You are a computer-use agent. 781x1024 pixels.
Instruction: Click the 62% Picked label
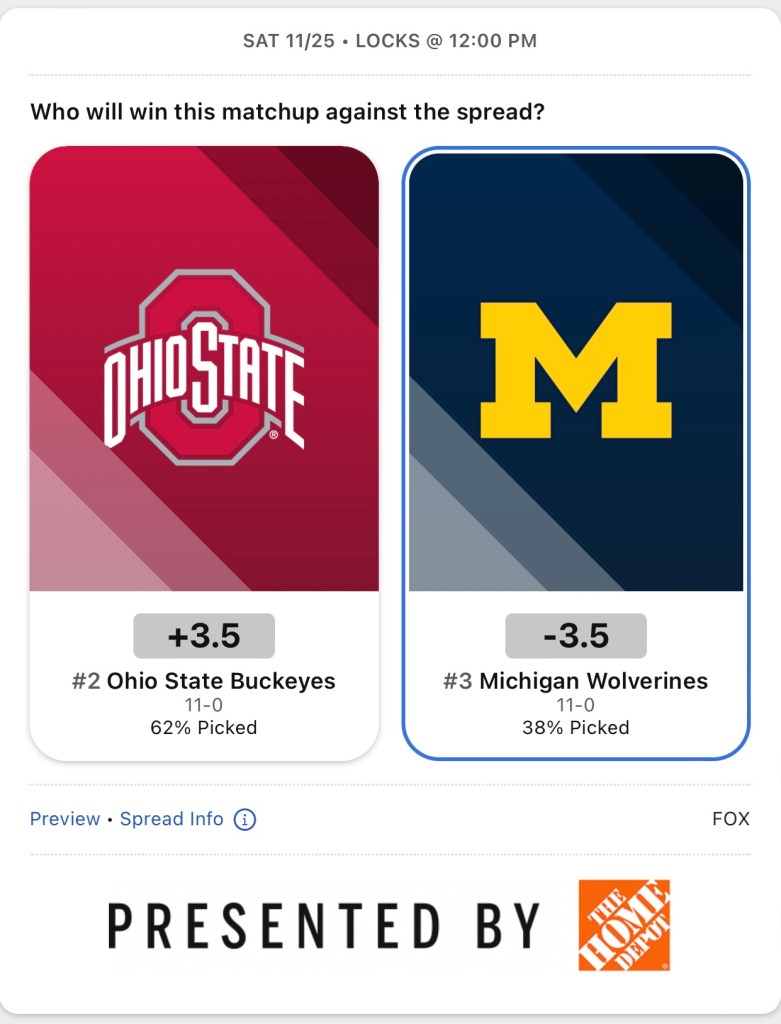(x=204, y=728)
